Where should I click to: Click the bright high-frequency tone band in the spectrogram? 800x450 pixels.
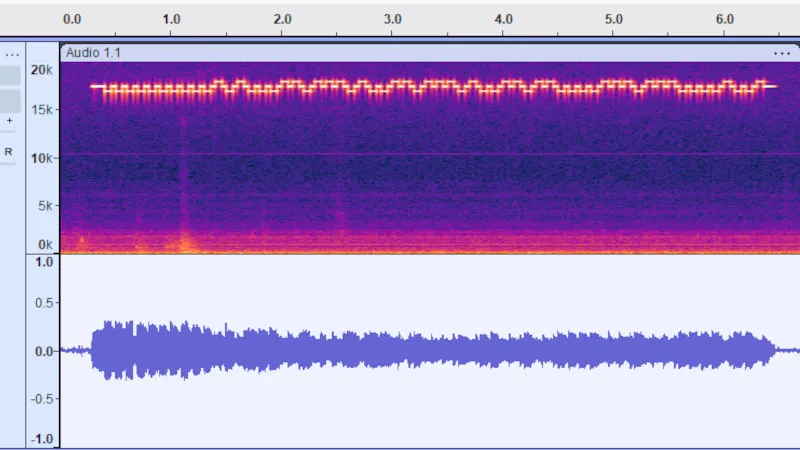[430, 88]
